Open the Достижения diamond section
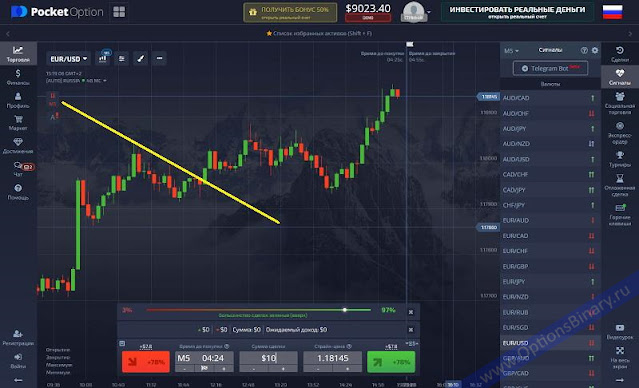Image resolution: width=639 pixels, height=388 pixels. 18,146
